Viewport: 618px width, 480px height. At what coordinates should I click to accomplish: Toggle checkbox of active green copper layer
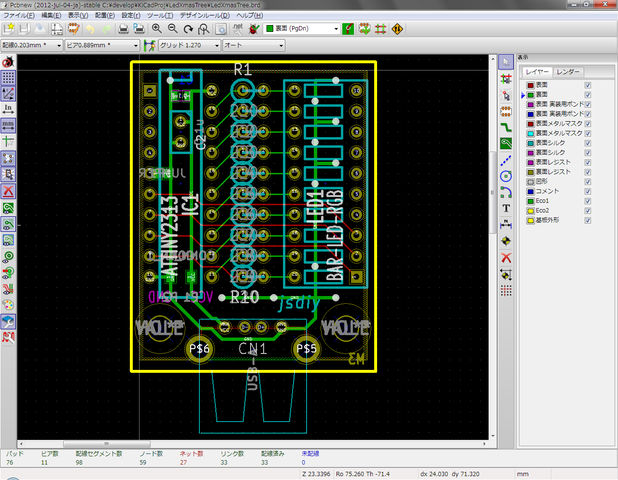tap(587, 95)
